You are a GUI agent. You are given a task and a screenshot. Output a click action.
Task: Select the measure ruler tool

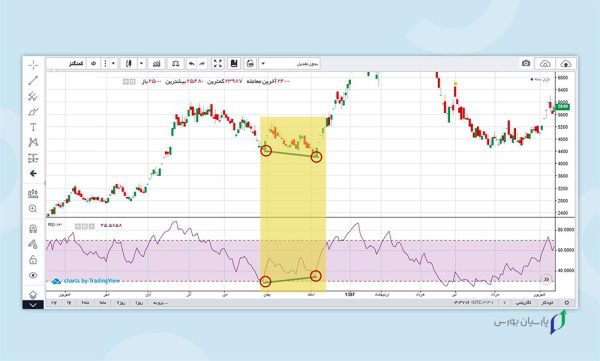click(x=33, y=193)
